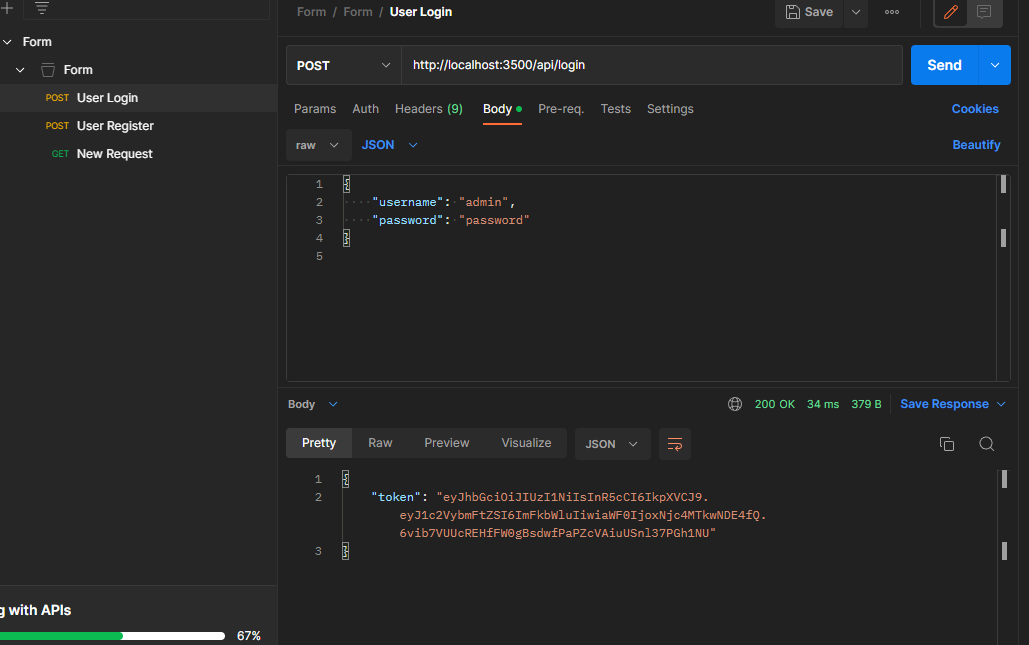Screen dimensions: 1029x645
Task: Click the globe network icon
Action: point(735,404)
